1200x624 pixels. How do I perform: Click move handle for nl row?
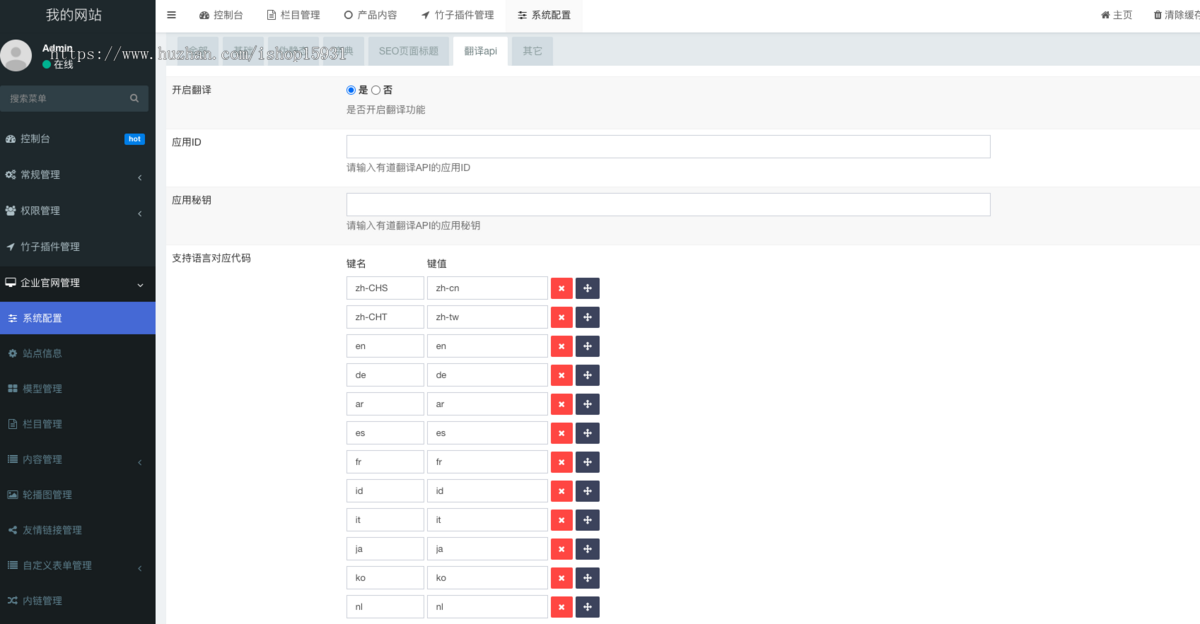tap(587, 607)
